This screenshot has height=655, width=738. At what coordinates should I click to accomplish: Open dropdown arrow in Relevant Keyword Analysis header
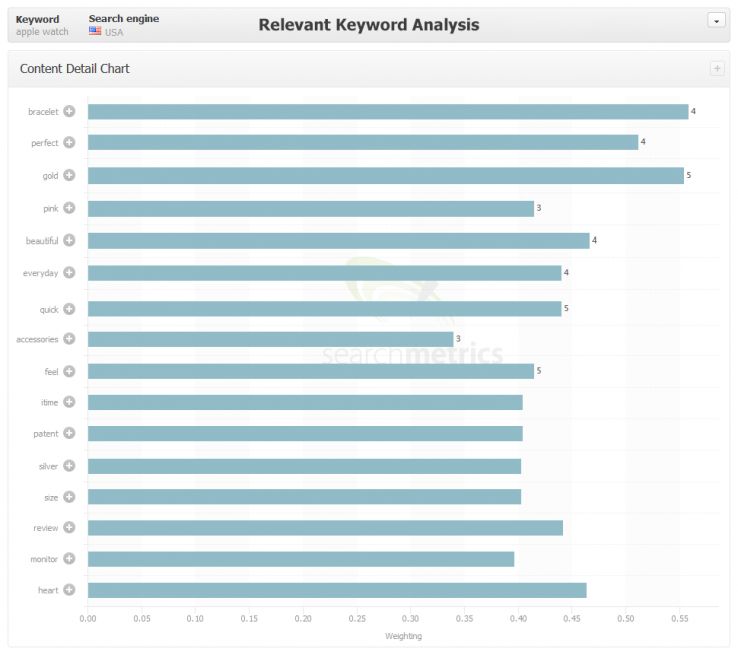tap(716, 20)
